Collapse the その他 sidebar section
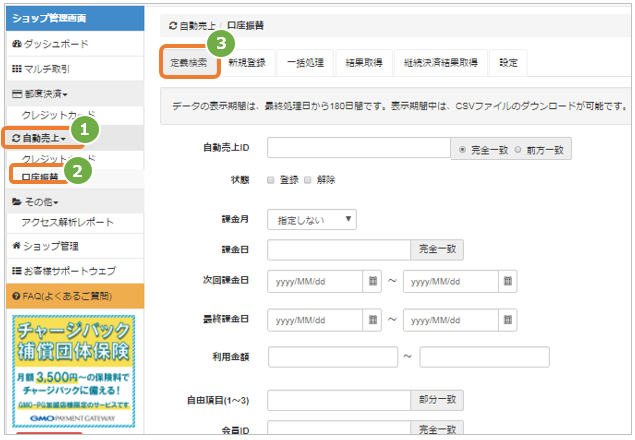Viewport: 635px width, 440px height. point(75,202)
